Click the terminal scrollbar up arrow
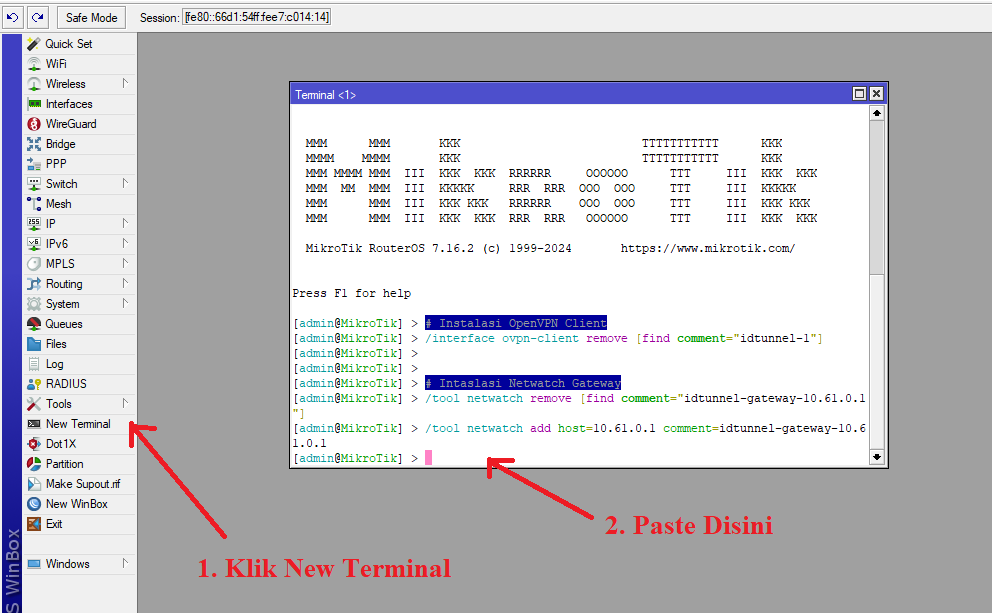 pos(876,113)
